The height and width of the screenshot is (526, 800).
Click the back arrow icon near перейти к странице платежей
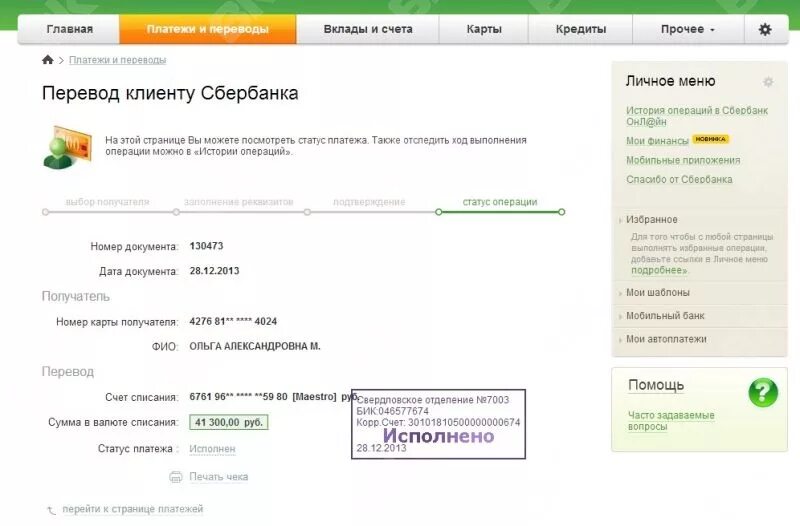click(52, 510)
